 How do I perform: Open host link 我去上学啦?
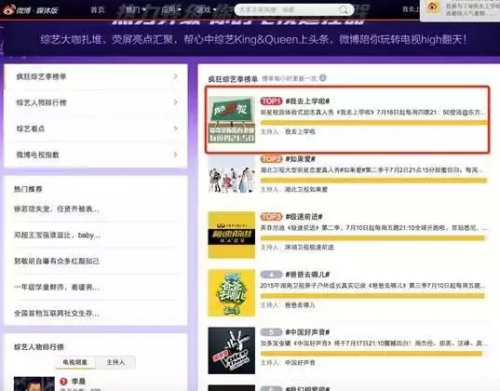pyautogui.click(x=300, y=132)
